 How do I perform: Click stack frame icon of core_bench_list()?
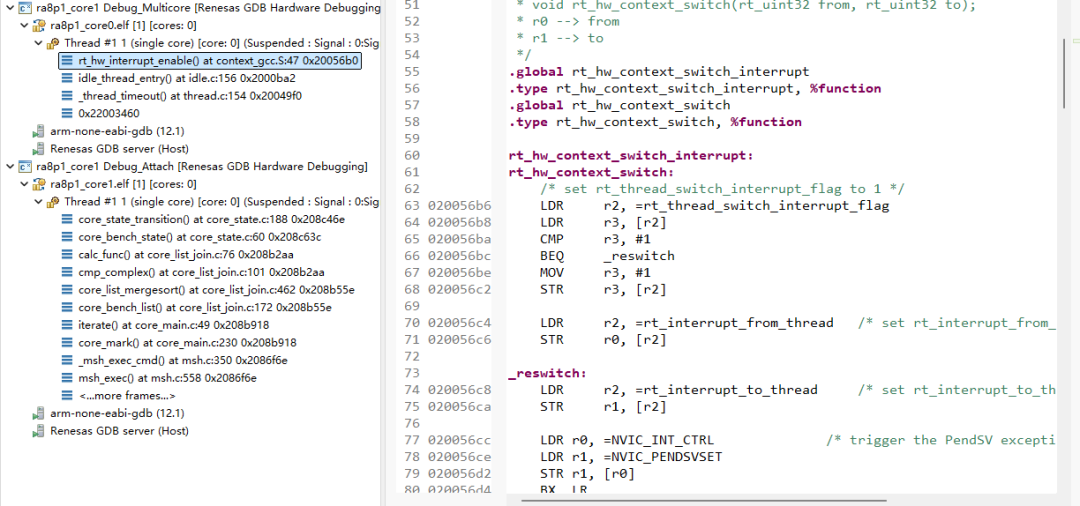coord(67,308)
